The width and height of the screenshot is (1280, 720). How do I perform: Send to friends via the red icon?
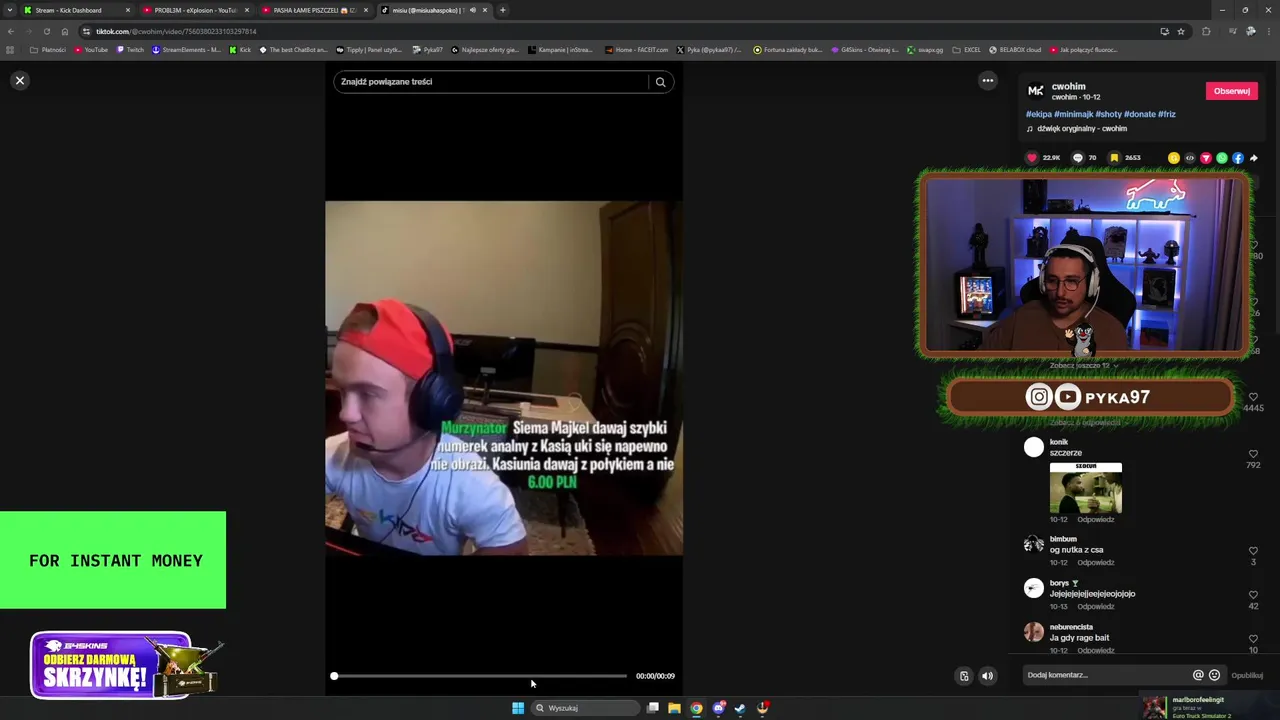pos(1206,158)
